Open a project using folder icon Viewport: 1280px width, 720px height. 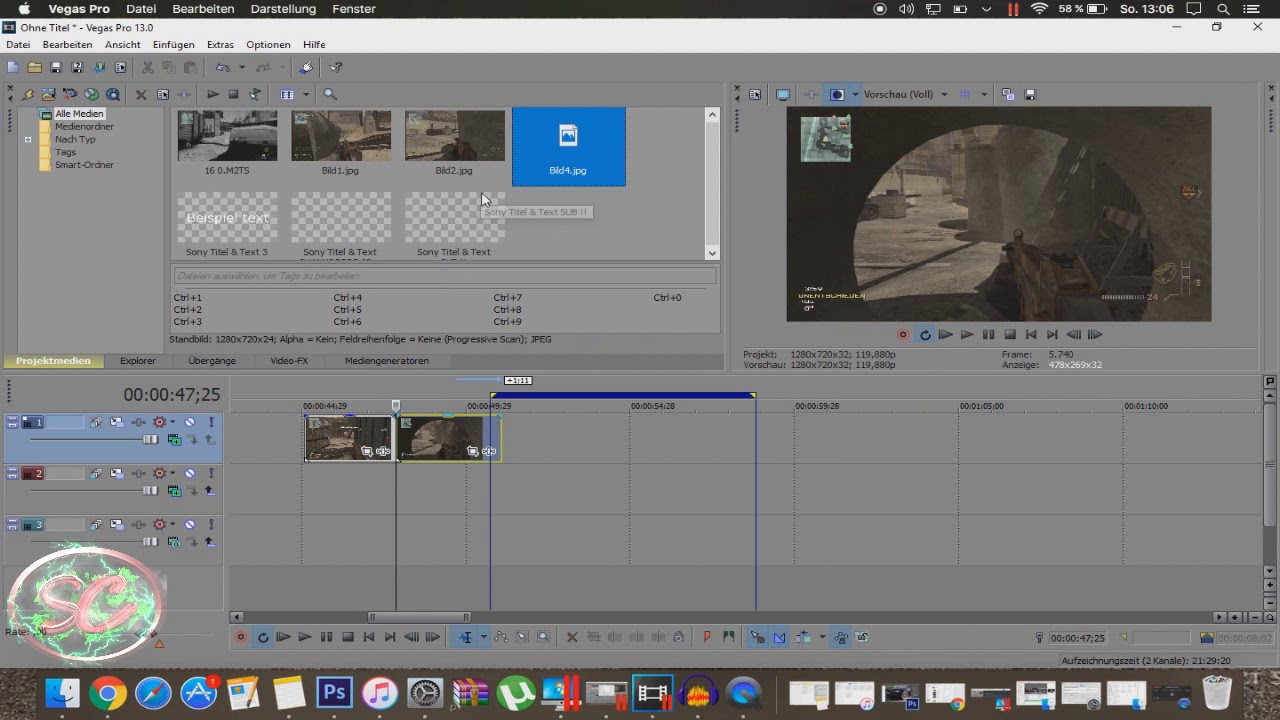pos(34,67)
